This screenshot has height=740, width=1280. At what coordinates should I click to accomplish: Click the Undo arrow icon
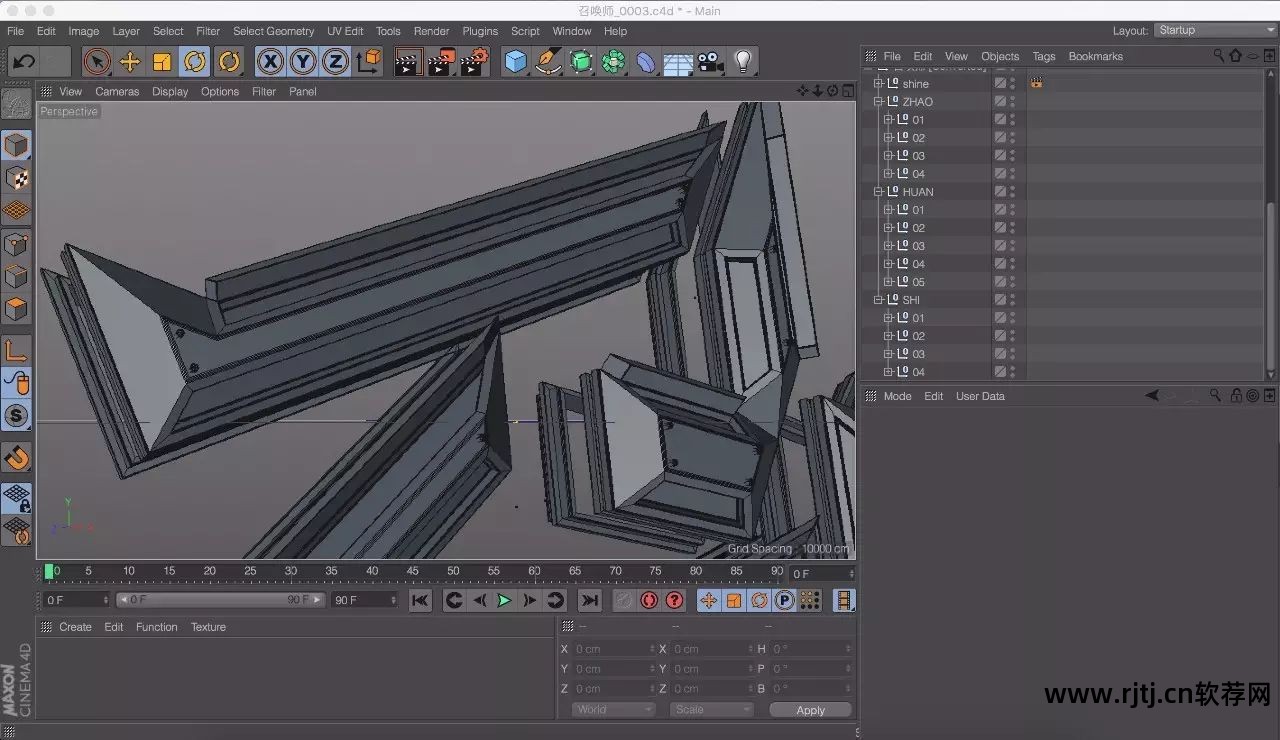tap(24, 62)
